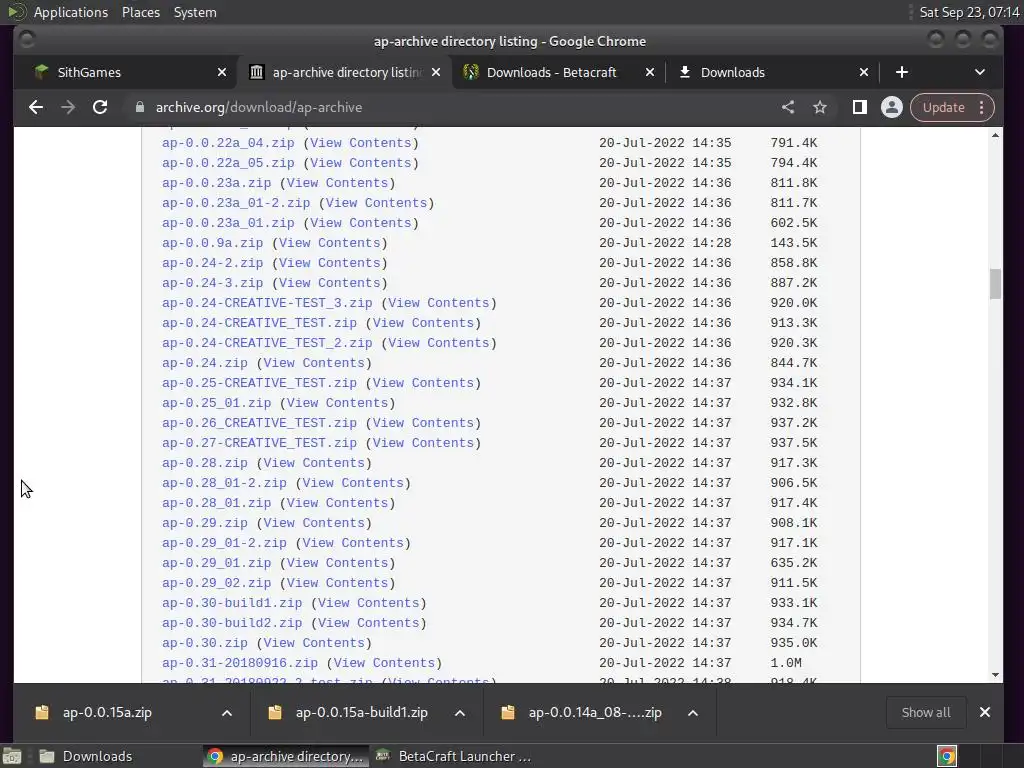Screen dimensions: 1024x768
Task: Switch to BetaCraft Launcher in taskbar
Action: (x=455, y=756)
